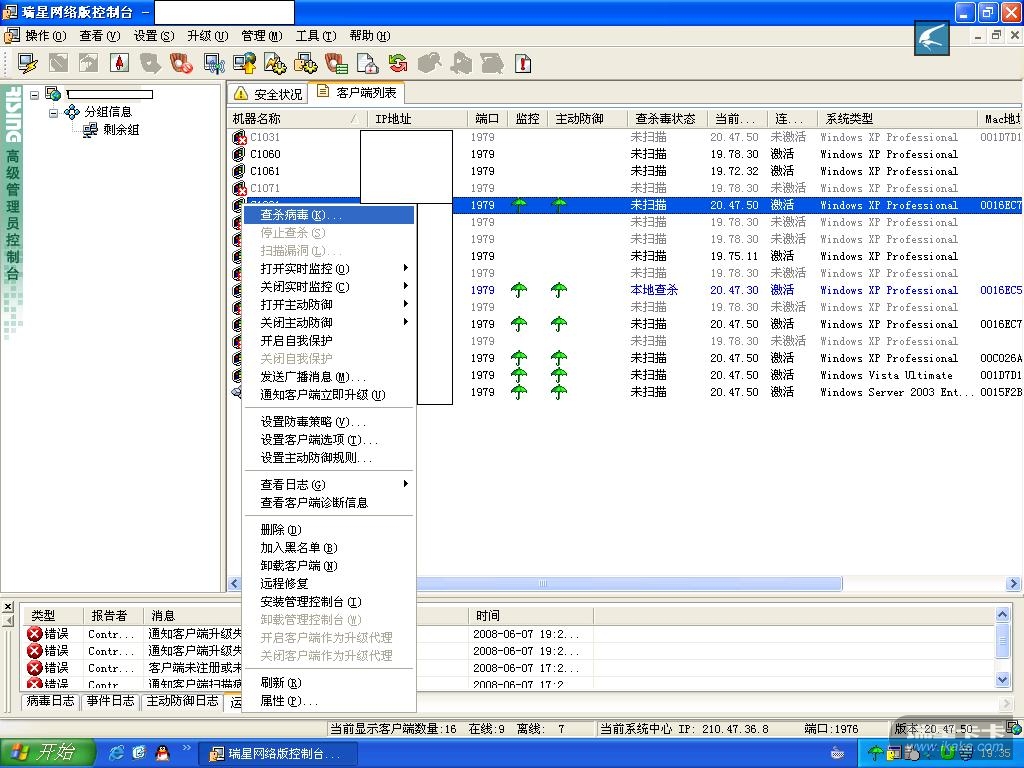Viewport: 1024px width, 768px height.
Task: Click the red rocket toolbar icon
Action: tap(120, 63)
